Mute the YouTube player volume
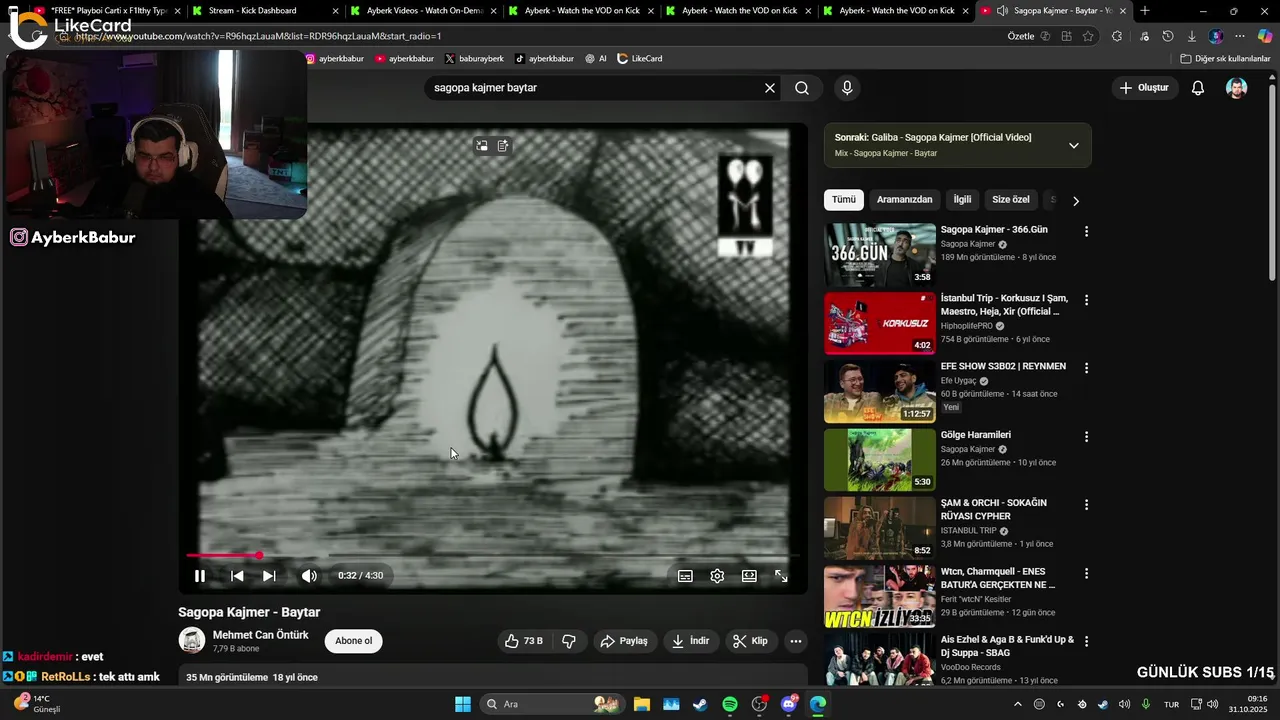This screenshot has height=720, width=1280. coord(309,576)
